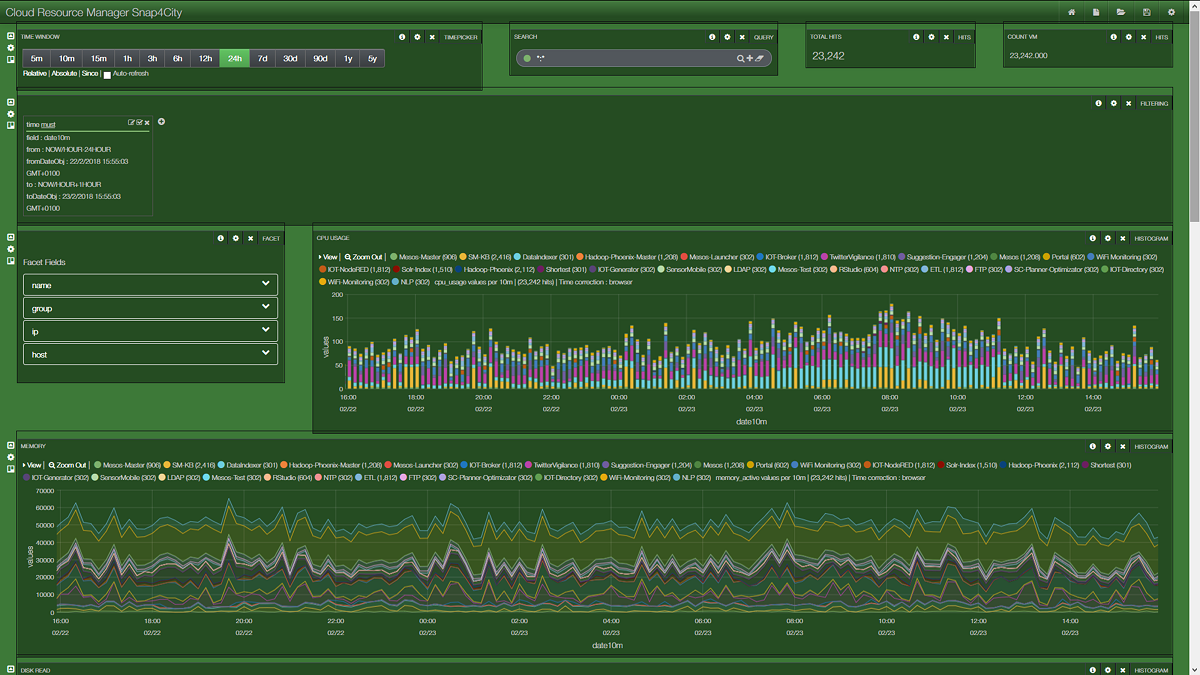Toggle the time filter's check icon
Image resolution: width=1200 pixels, height=675 pixels.
point(139,123)
